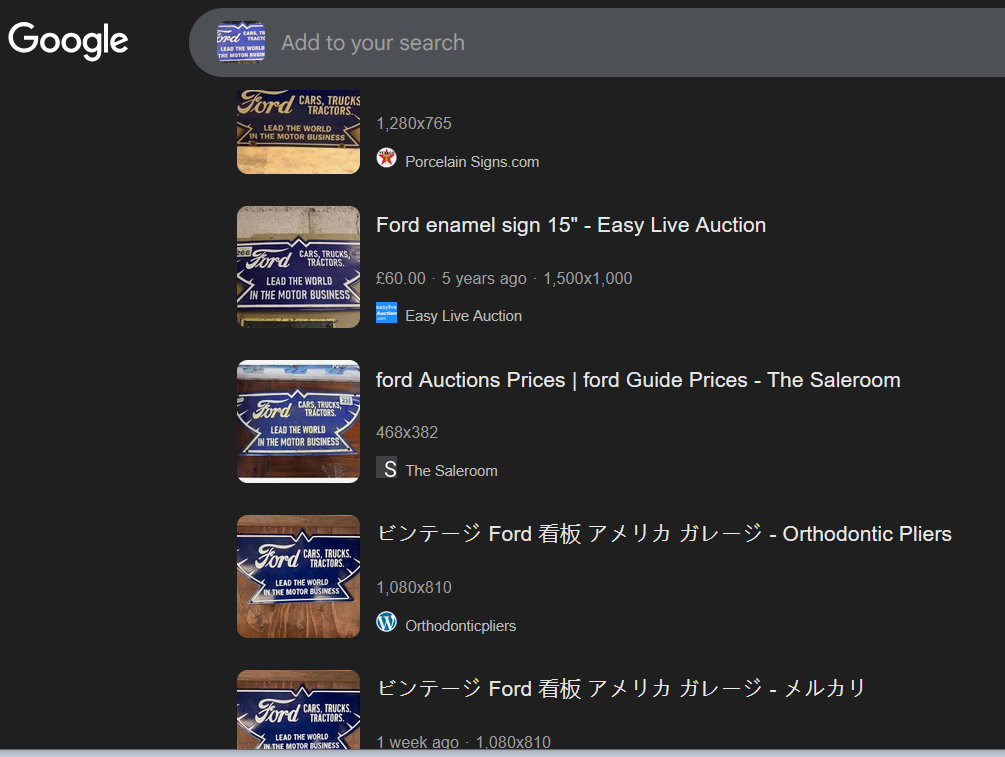
Task: Click the Easy Live Auction source name
Action: tap(463, 316)
